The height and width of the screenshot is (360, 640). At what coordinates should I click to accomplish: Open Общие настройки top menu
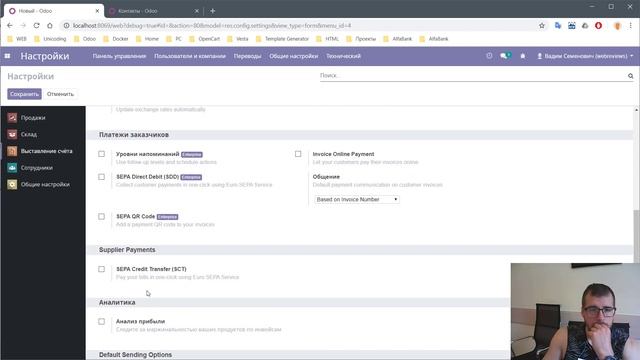point(293,56)
